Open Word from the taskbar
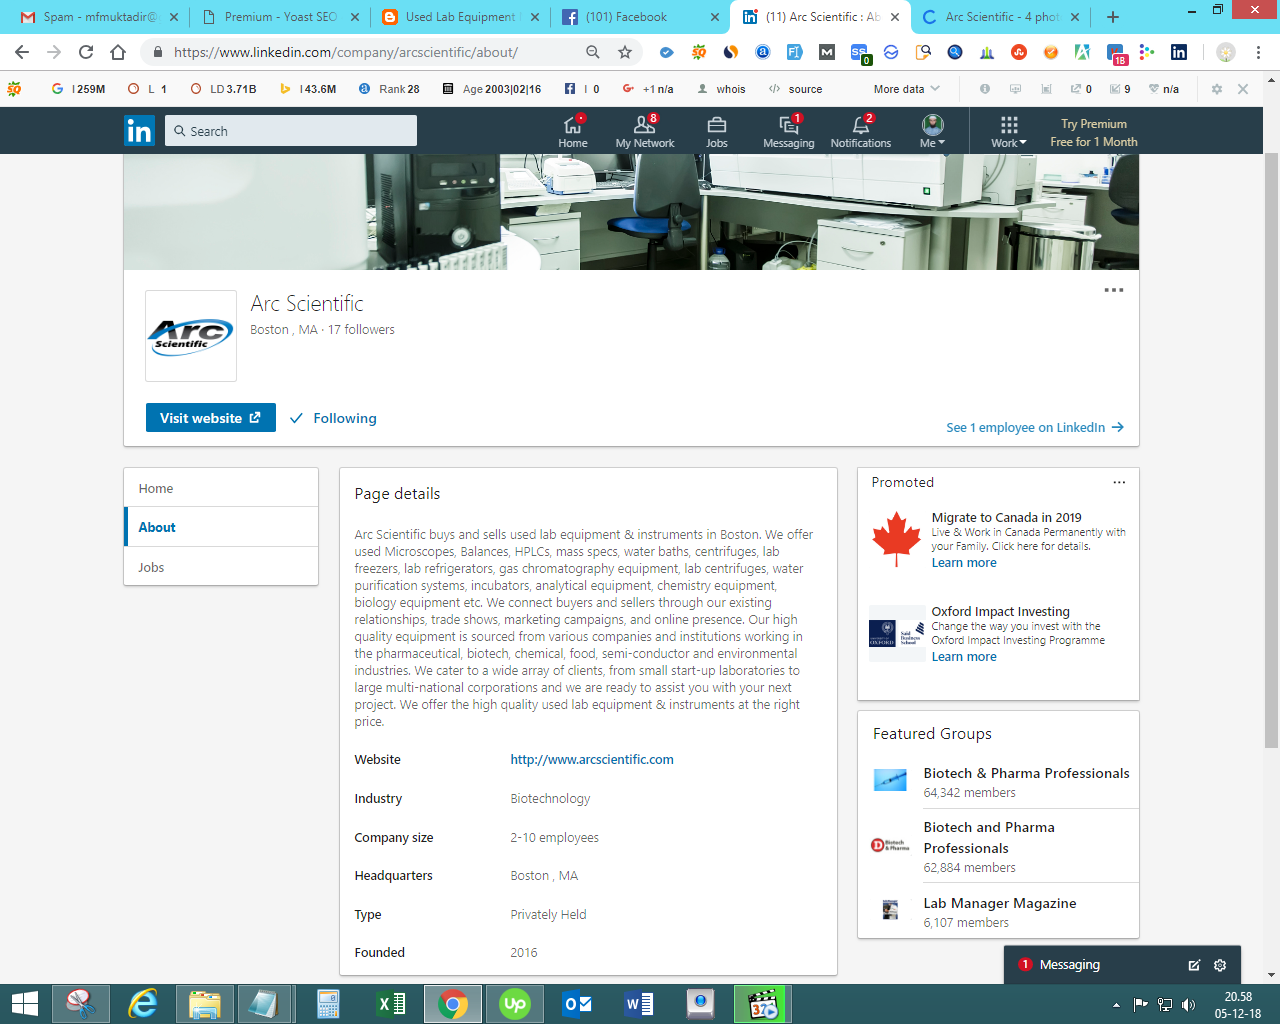 click(x=638, y=1004)
